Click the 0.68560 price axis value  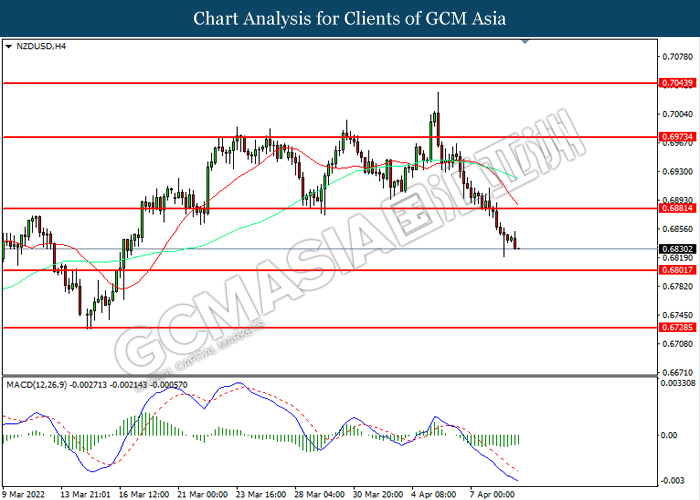pos(677,229)
